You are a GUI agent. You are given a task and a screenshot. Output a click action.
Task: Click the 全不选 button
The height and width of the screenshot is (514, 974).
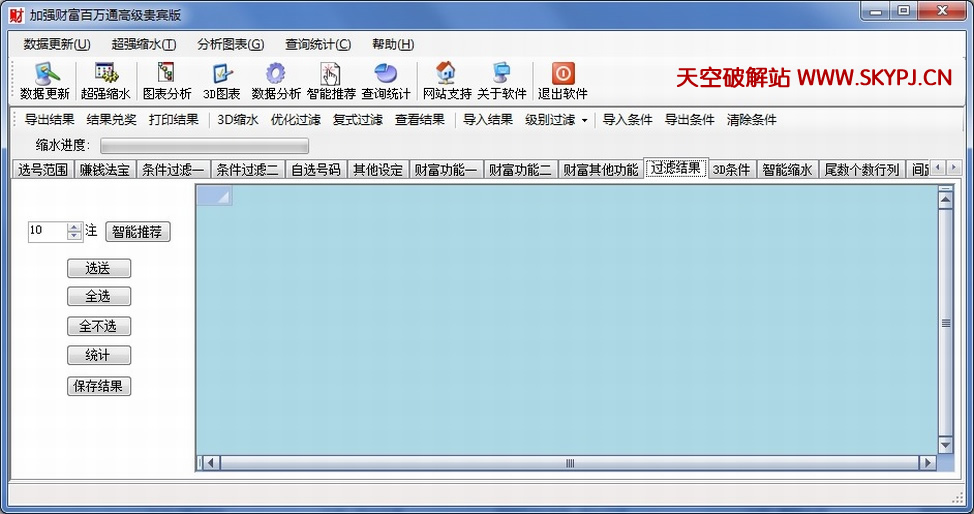[99, 326]
